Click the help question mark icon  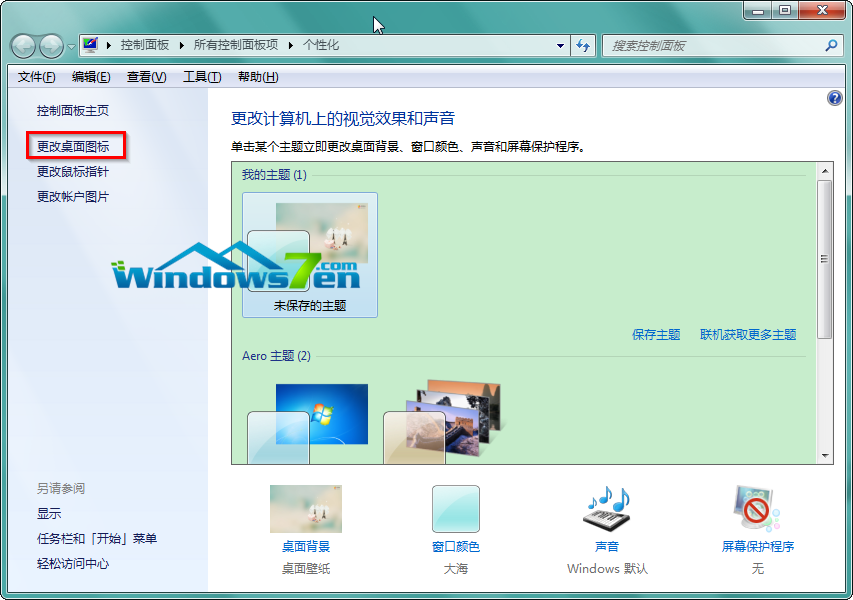[x=833, y=97]
